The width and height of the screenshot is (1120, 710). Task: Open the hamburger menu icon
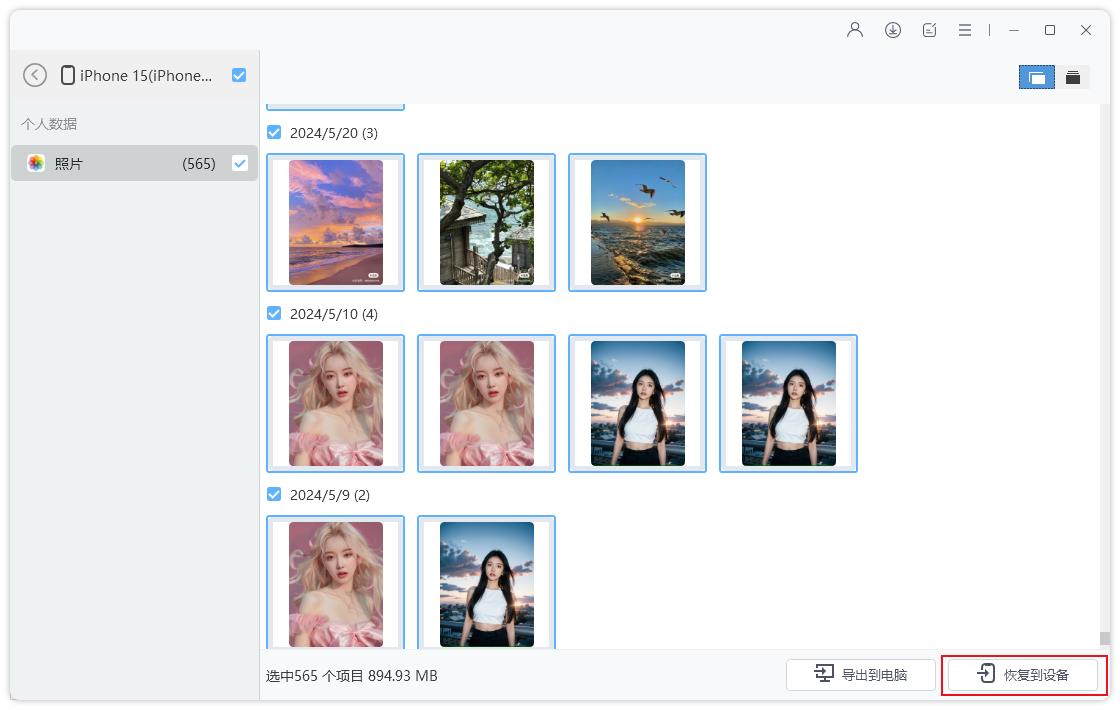(965, 30)
